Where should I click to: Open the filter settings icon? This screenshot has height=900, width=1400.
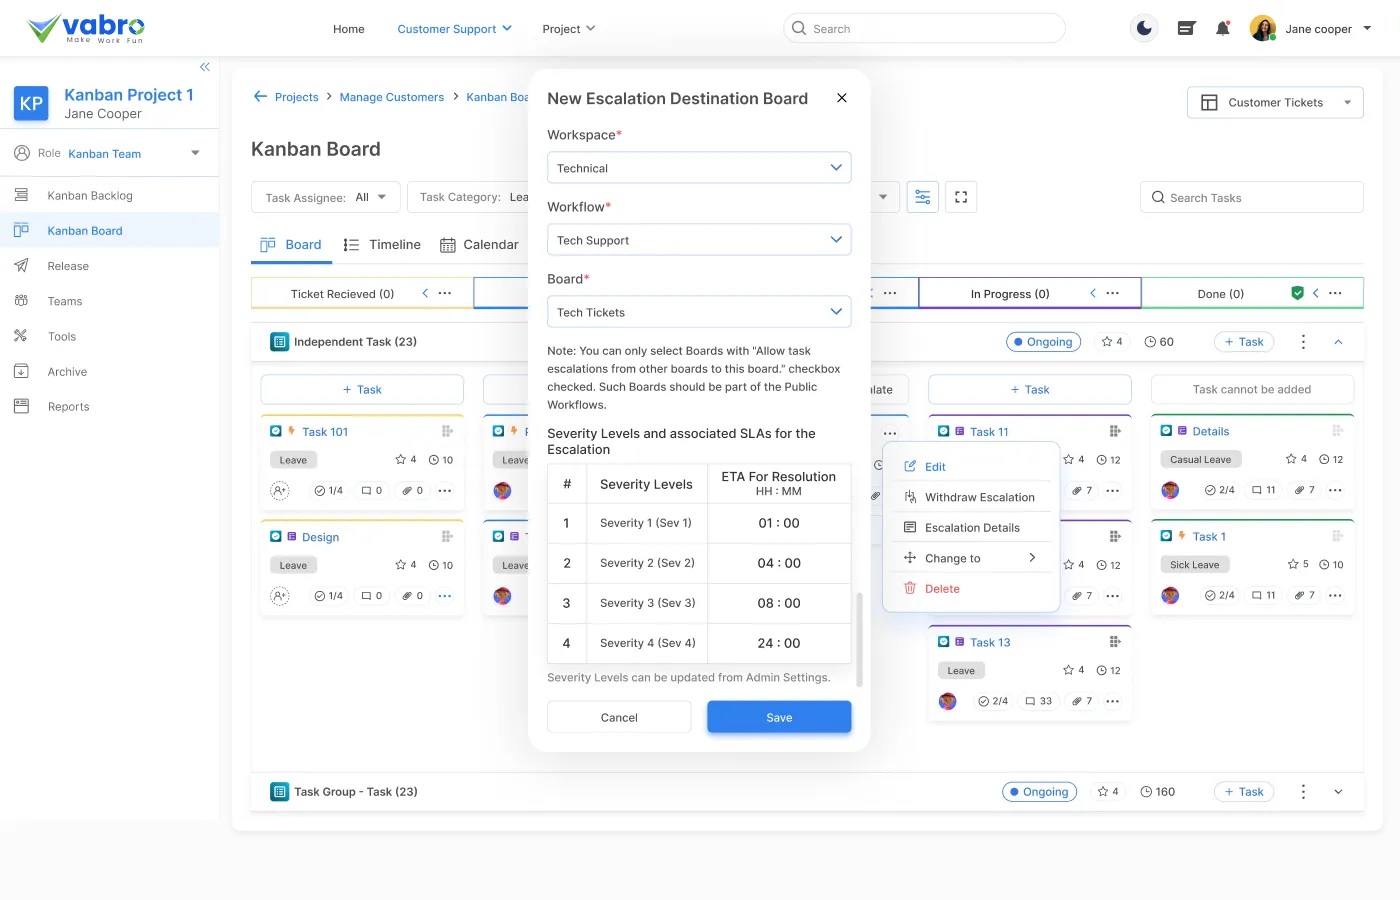click(x=922, y=197)
